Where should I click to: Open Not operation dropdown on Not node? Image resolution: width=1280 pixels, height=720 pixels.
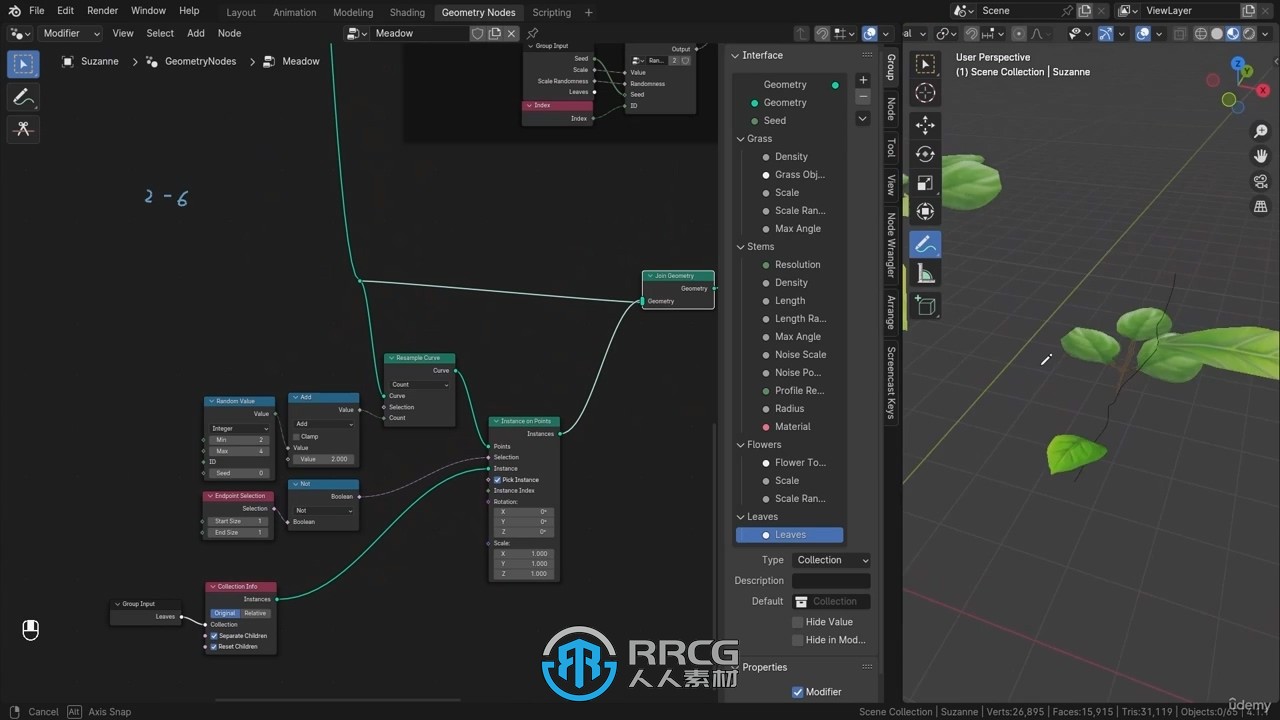(323, 510)
